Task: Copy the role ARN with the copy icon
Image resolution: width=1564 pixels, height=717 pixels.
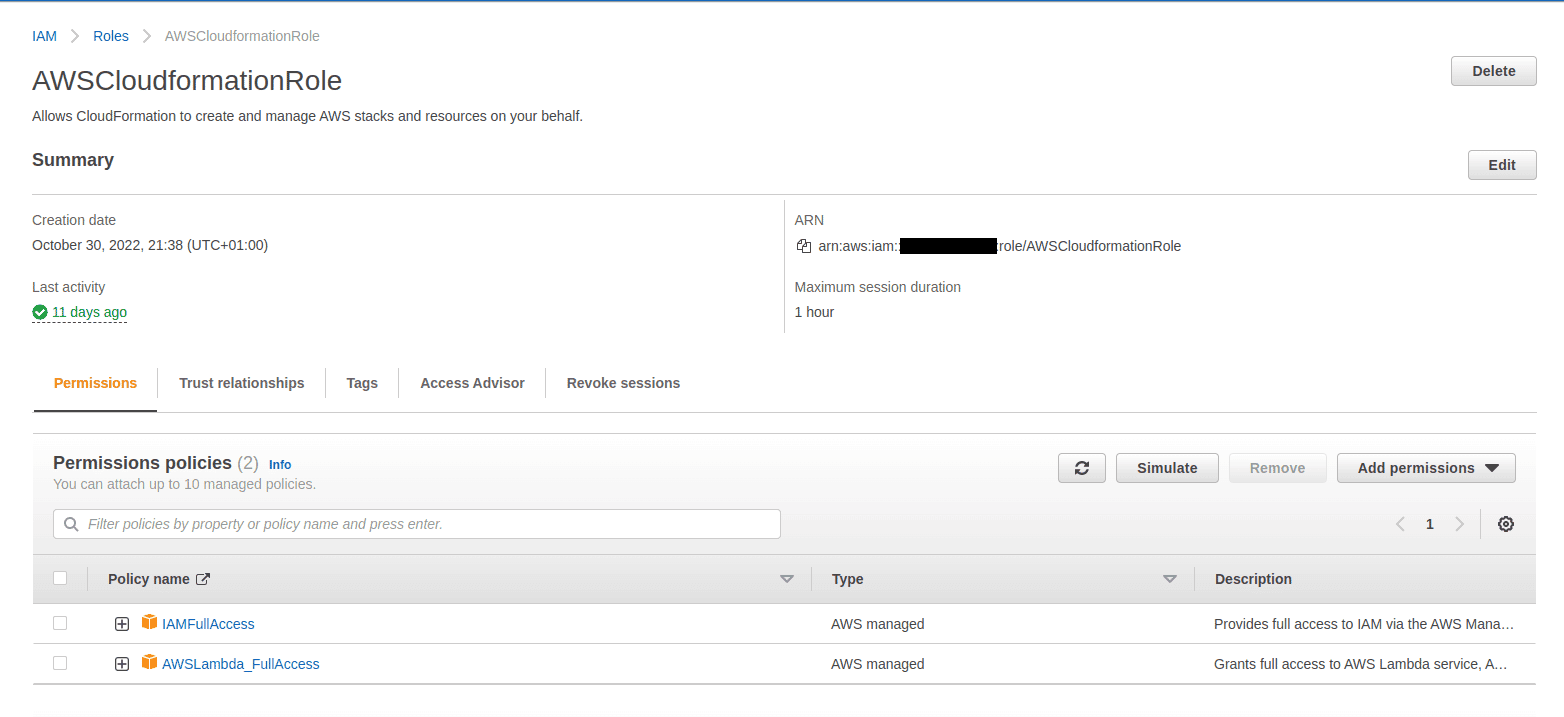Action: coord(803,246)
